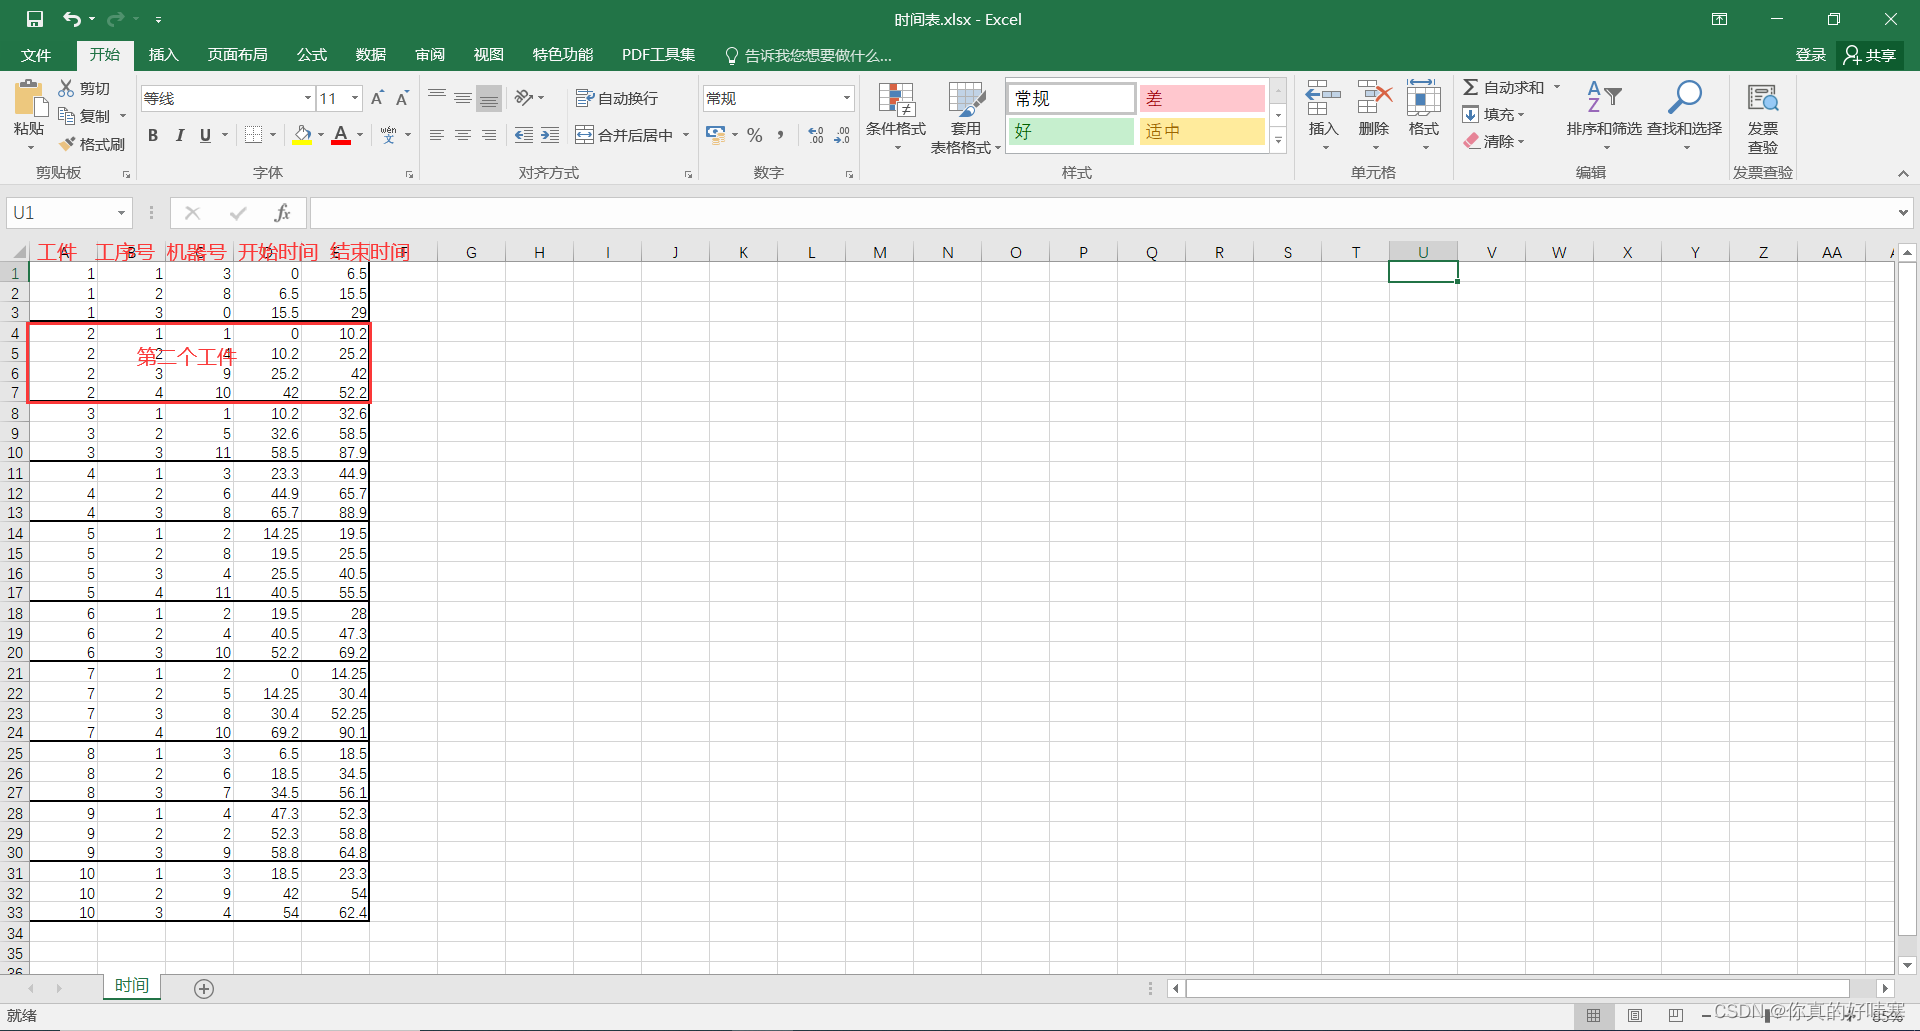Expand the cell styles gallery
1920x1031 pixels.
(1278, 141)
